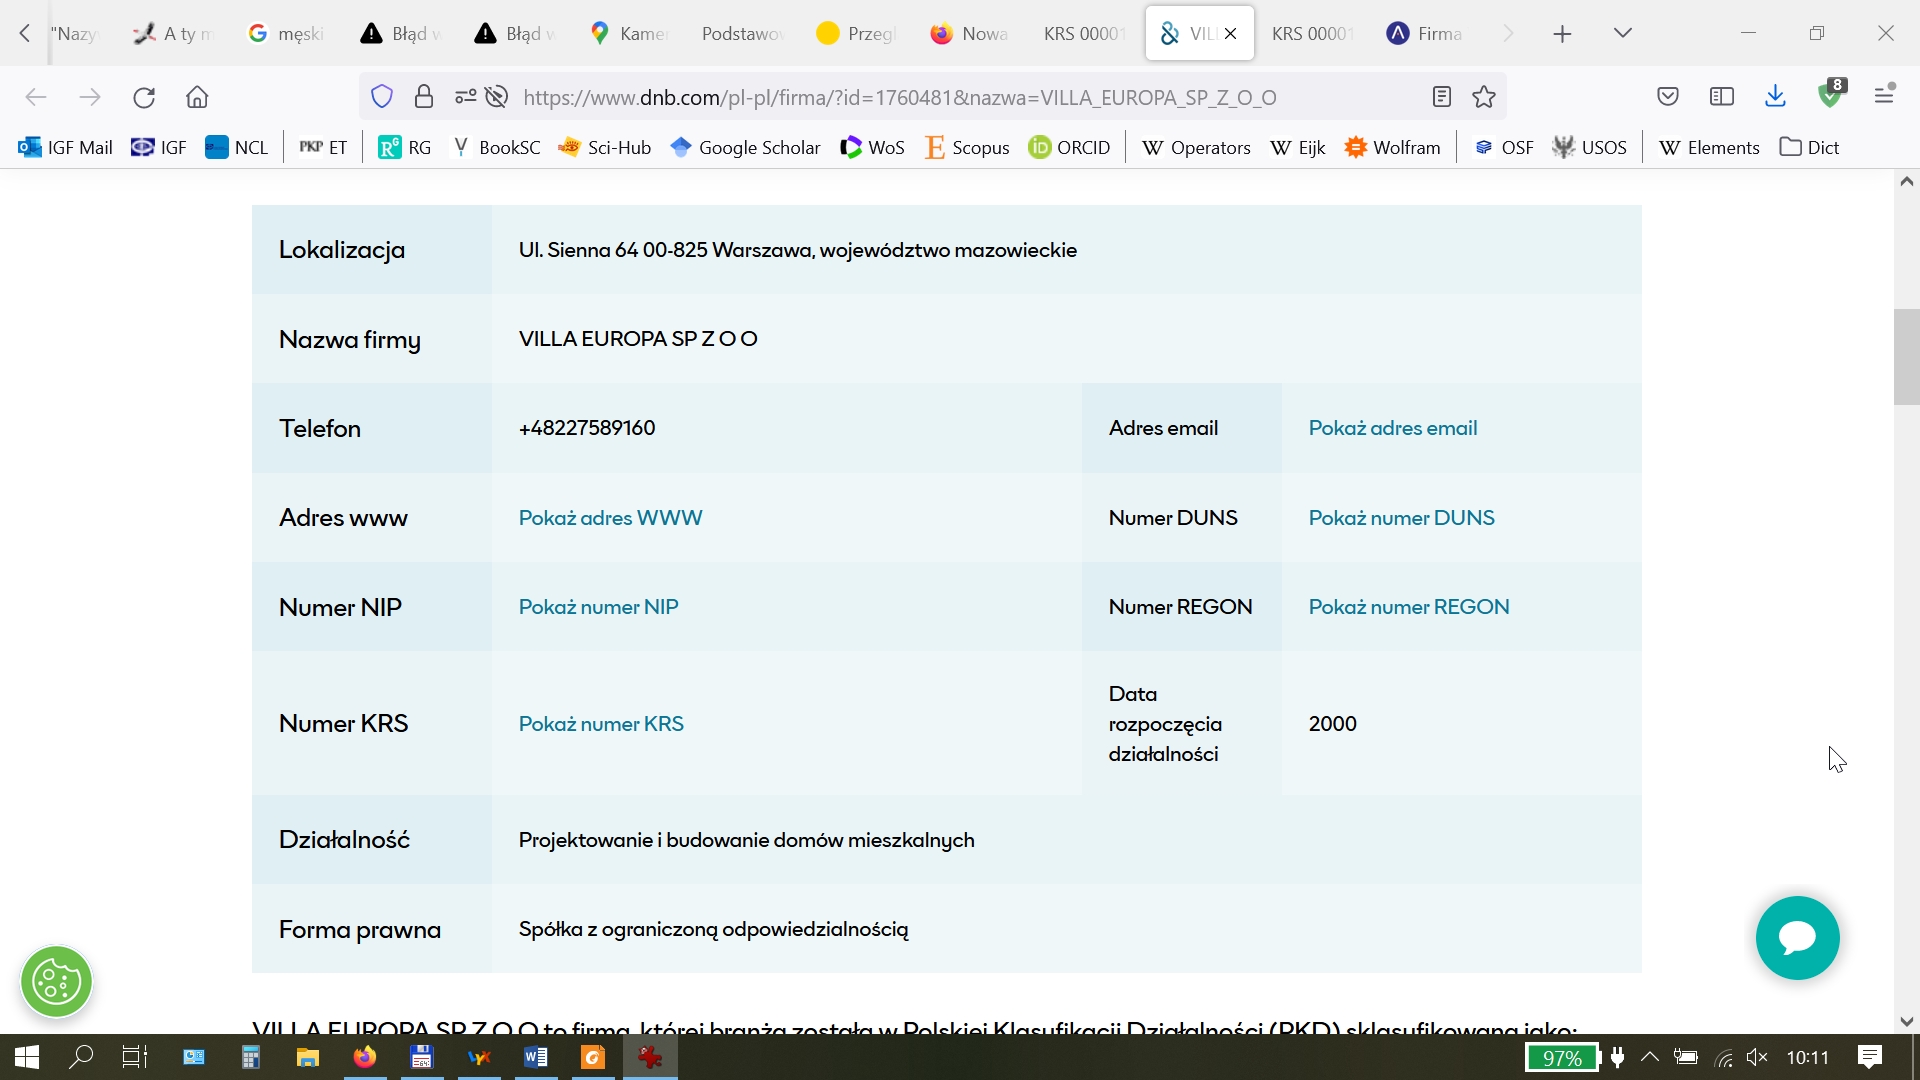The height and width of the screenshot is (1080, 1920).
Task: Open a new tab with the plus button
Action: tap(1563, 33)
